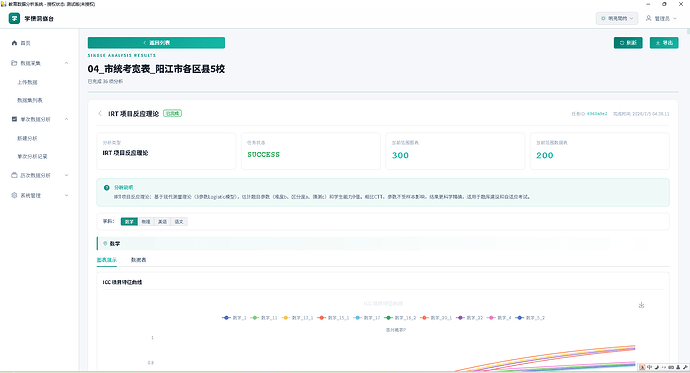Click the app logo in the header
This screenshot has height=373, width=690.
(14, 18)
